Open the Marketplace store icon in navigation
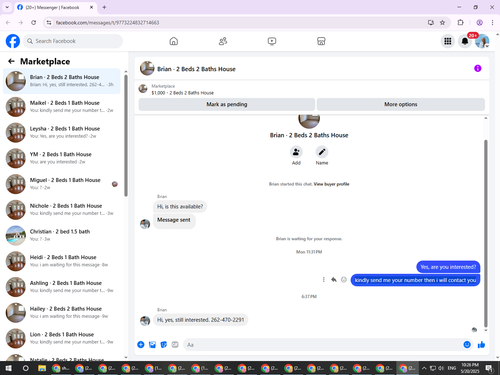500x375 pixels. tap(321, 41)
